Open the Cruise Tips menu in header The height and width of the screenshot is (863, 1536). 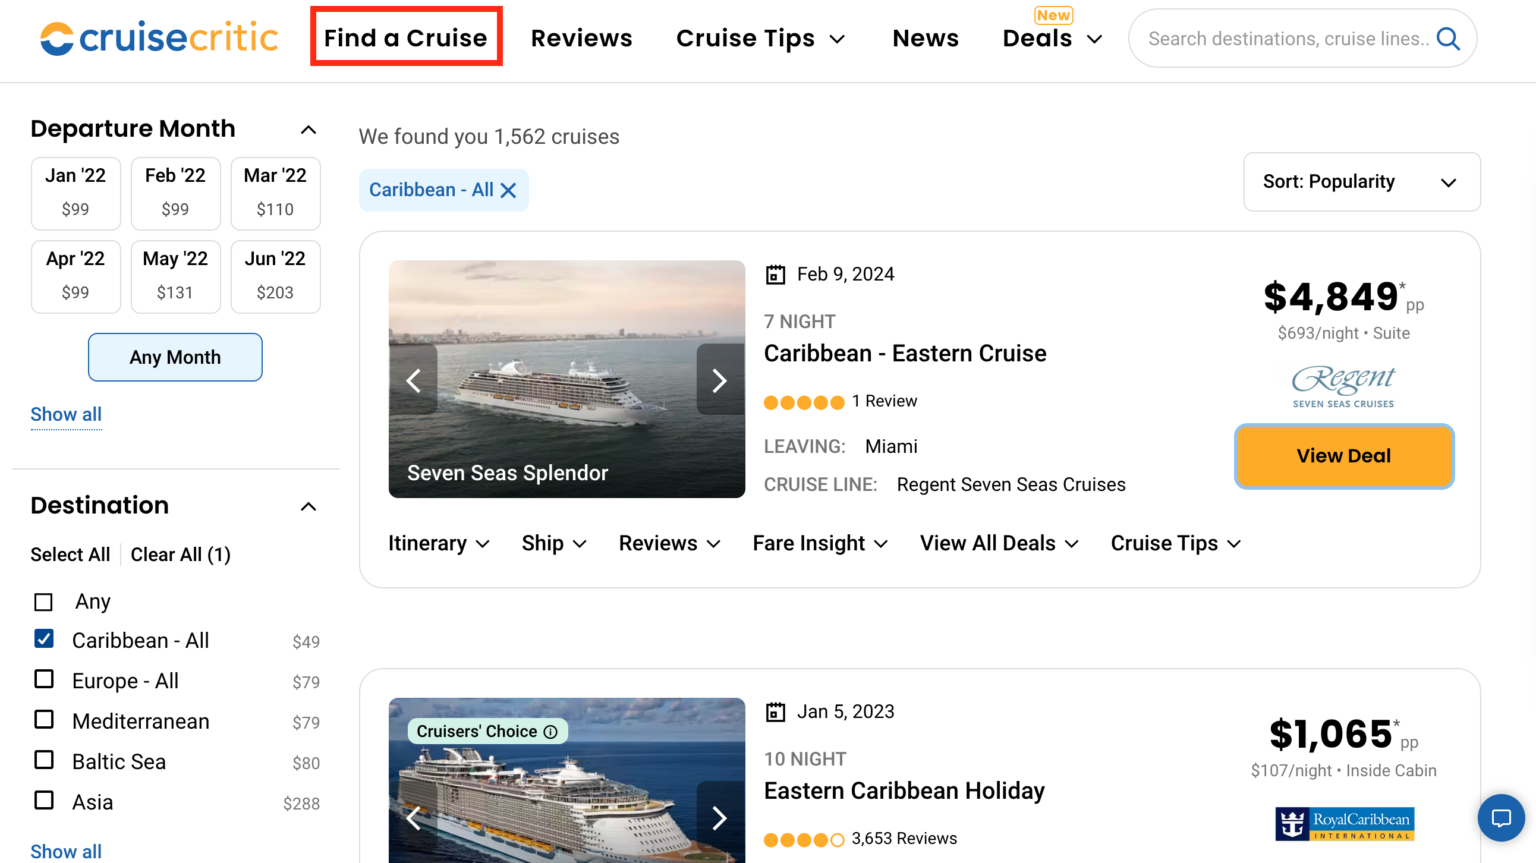(761, 38)
